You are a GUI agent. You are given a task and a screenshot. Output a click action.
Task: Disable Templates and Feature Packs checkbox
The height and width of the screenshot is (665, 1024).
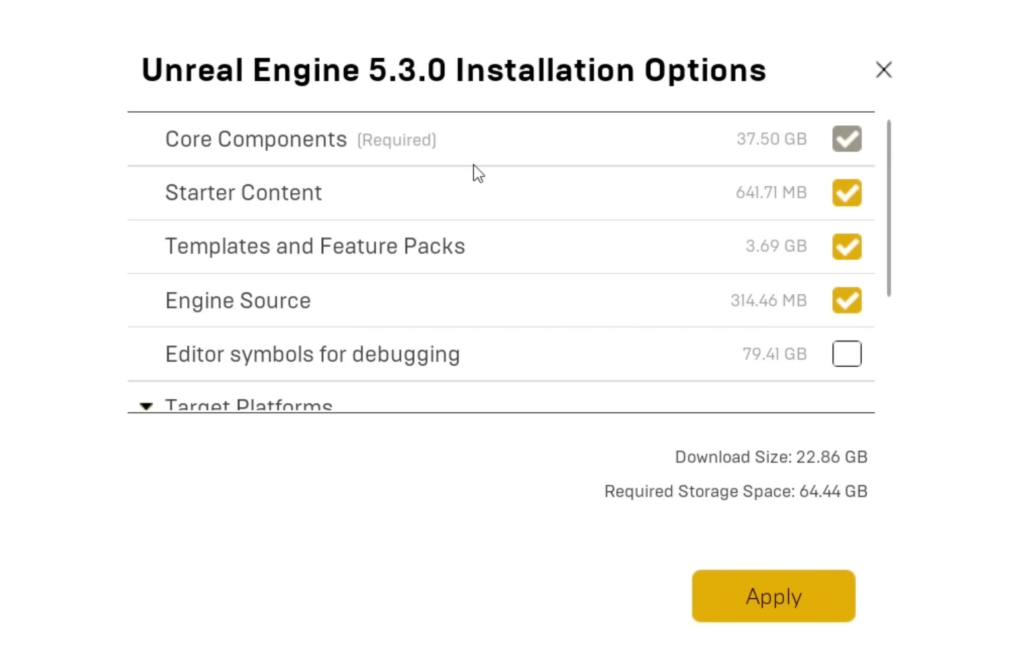(x=846, y=247)
